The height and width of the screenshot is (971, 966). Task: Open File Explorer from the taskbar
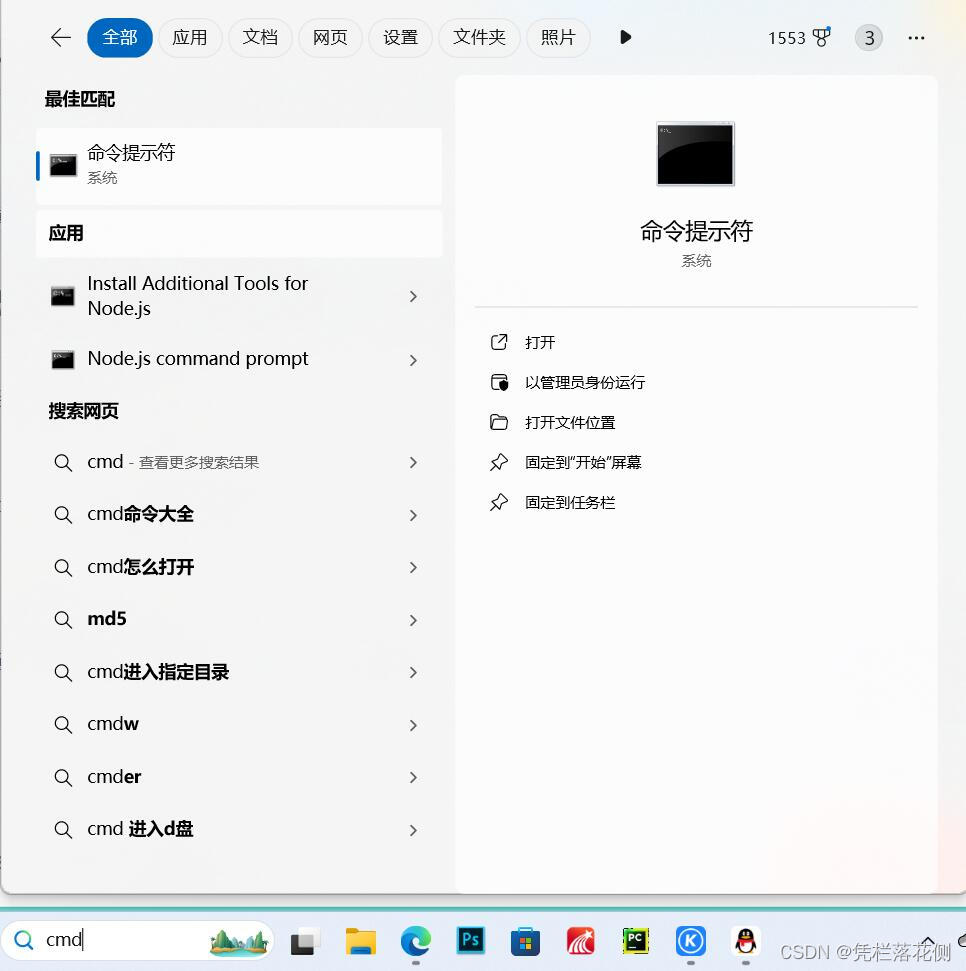[x=361, y=941]
